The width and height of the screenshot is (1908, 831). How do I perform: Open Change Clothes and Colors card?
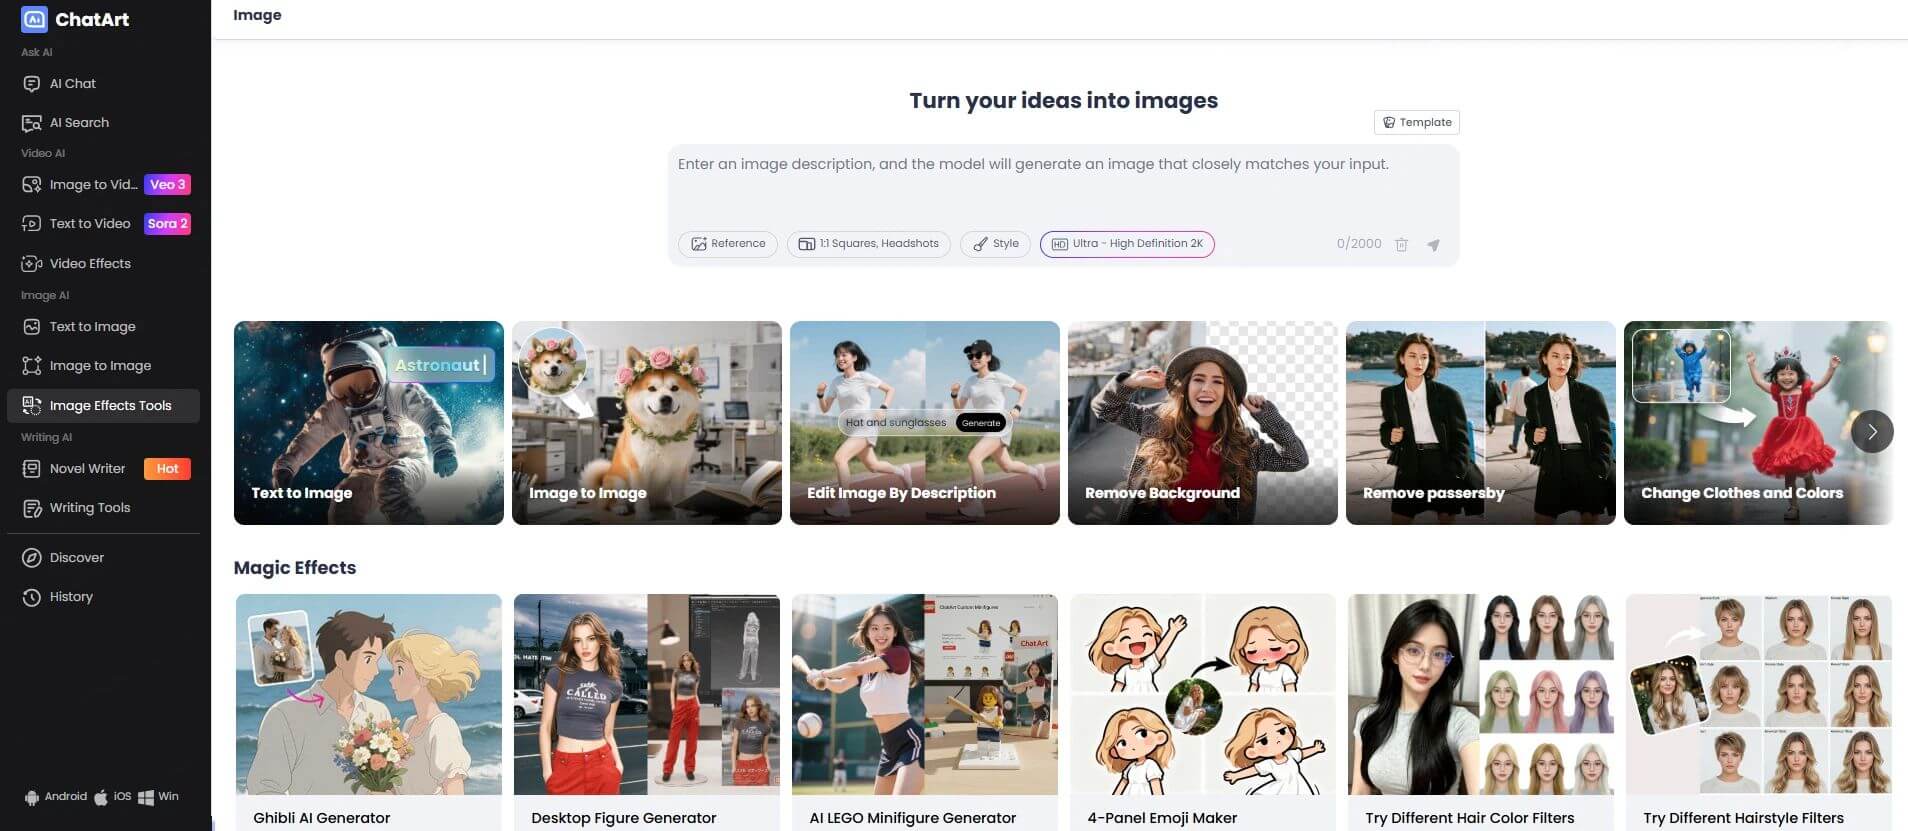point(1758,423)
